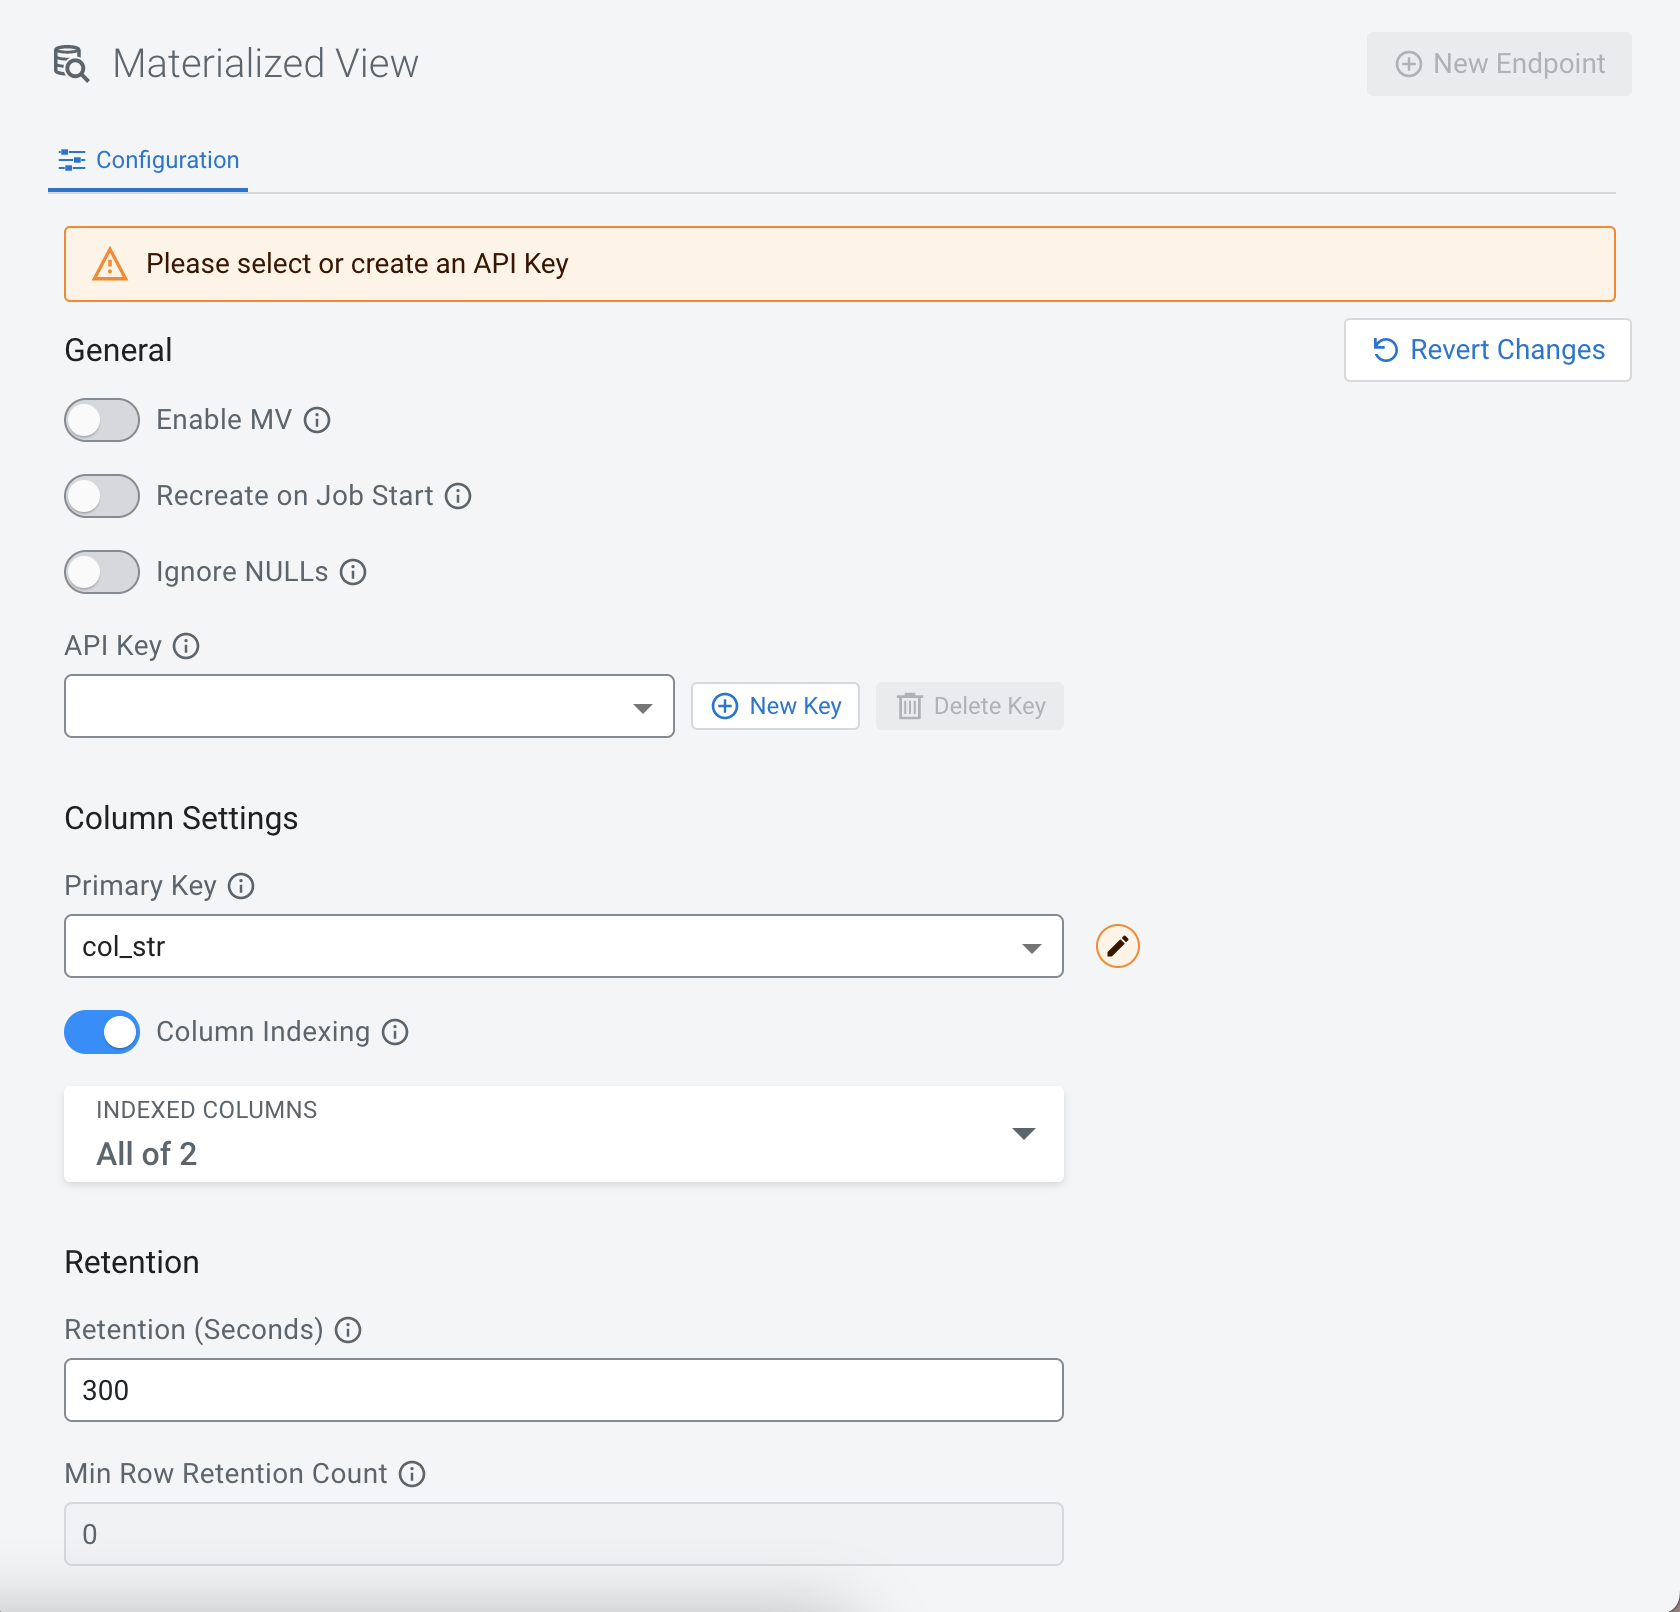Disable the Column Indexing toggle
Screen dimensions: 1680x1612
coord(102,1032)
